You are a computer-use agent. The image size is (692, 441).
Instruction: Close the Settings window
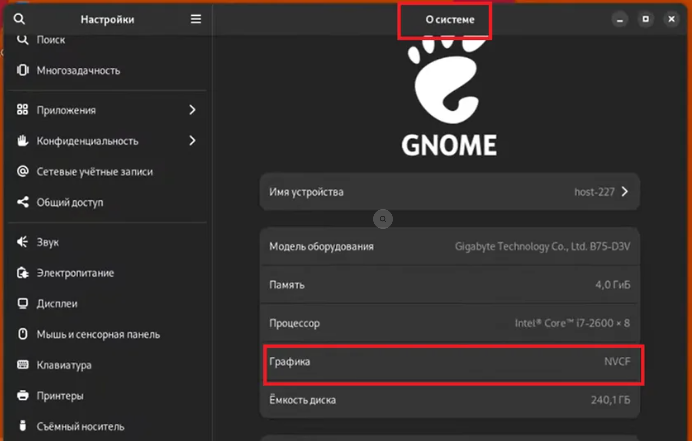(672, 19)
